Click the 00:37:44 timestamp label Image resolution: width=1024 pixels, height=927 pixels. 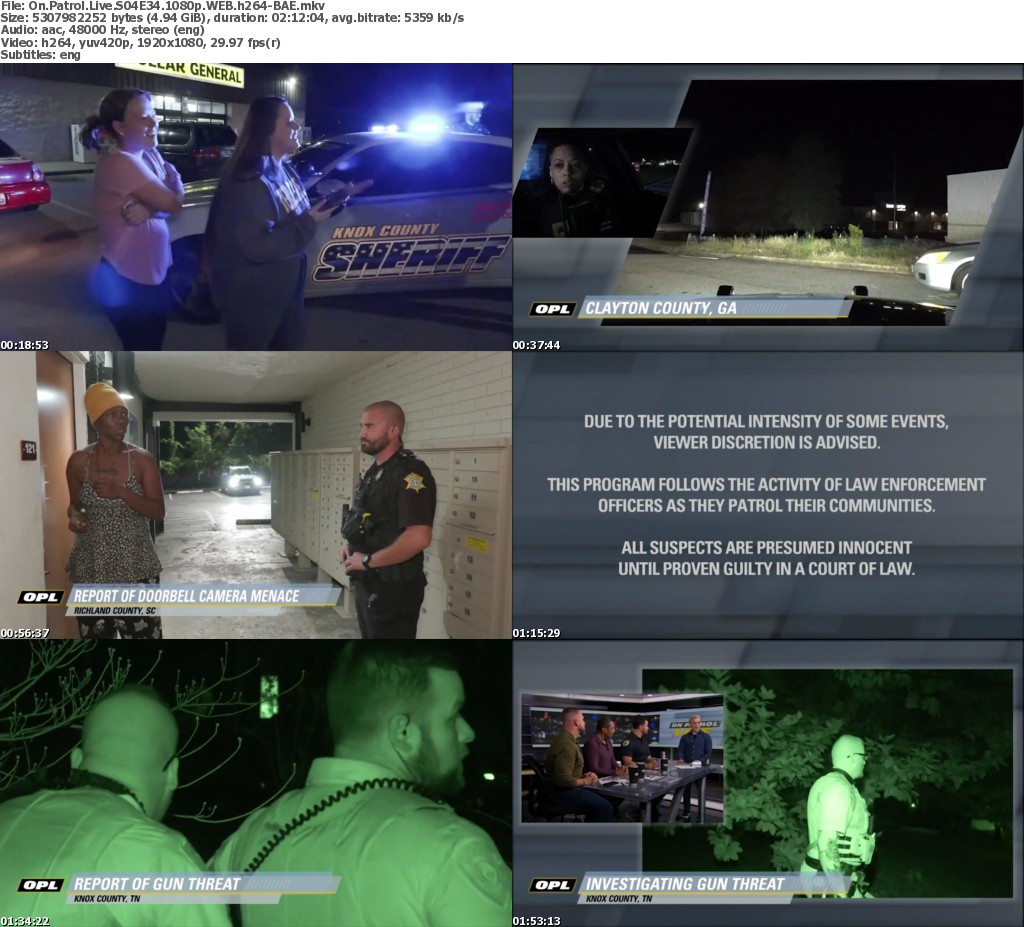coord(536,345)
